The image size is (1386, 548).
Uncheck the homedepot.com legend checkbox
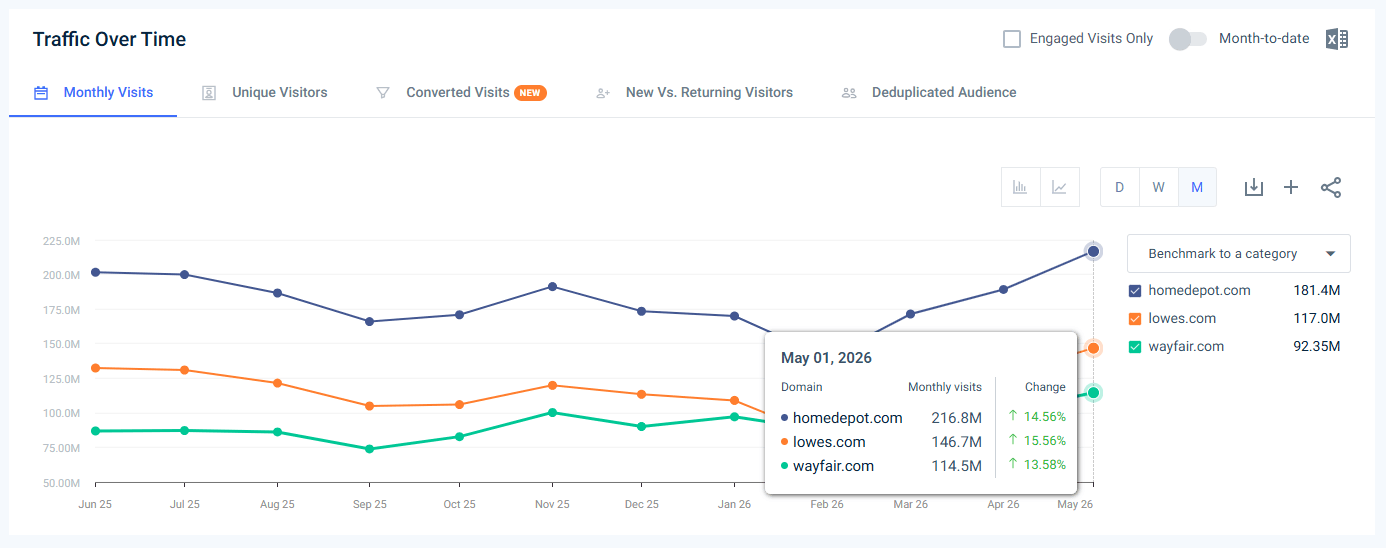point(1135,291)
